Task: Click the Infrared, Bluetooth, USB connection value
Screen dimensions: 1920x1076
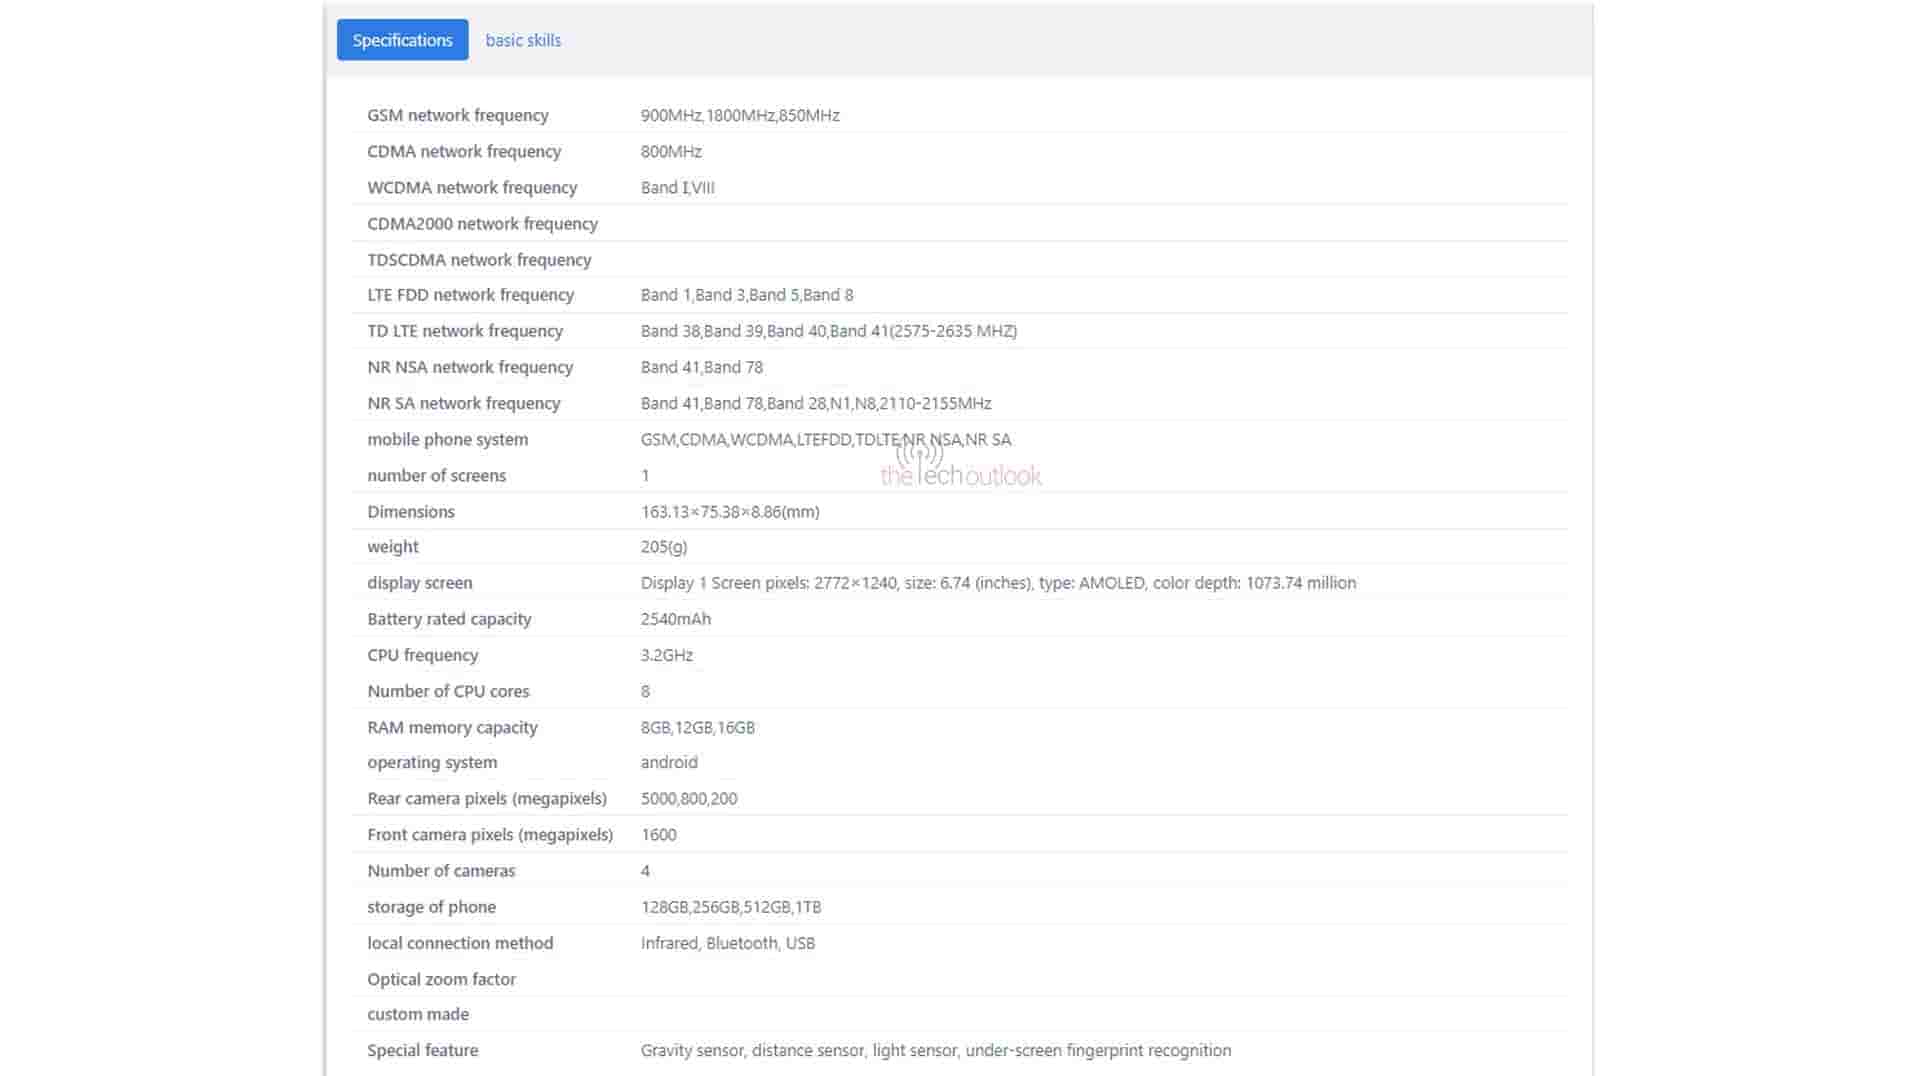Action: [728, 943]
